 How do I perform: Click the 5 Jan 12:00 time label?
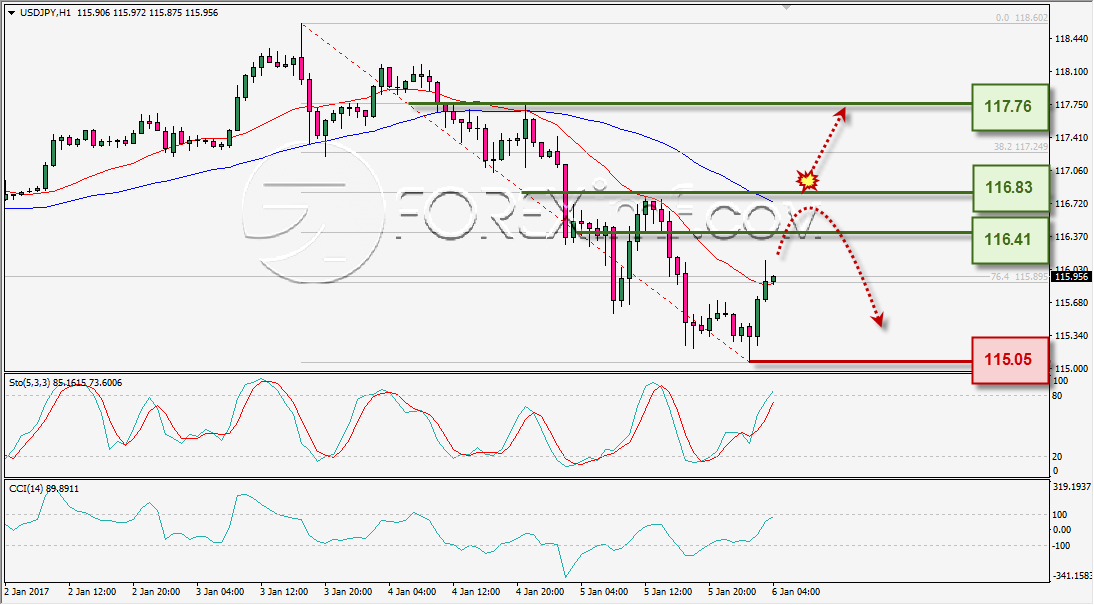(x=668, y=592)
